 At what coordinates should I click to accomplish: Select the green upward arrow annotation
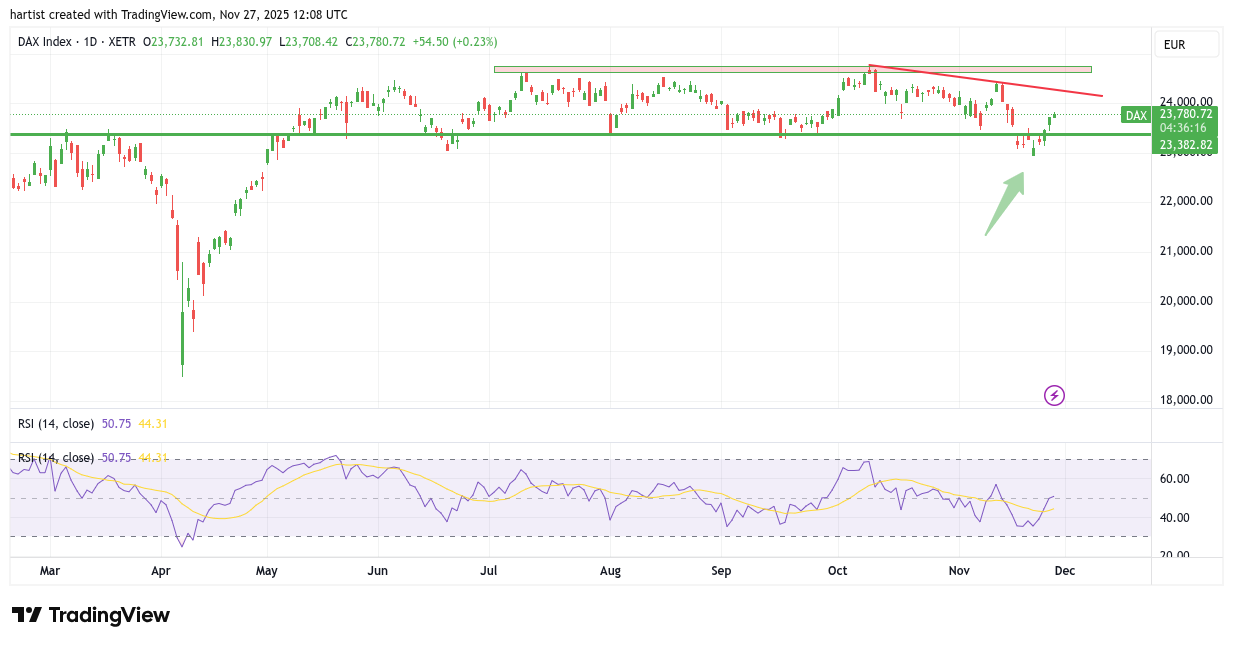[1005, 204]
